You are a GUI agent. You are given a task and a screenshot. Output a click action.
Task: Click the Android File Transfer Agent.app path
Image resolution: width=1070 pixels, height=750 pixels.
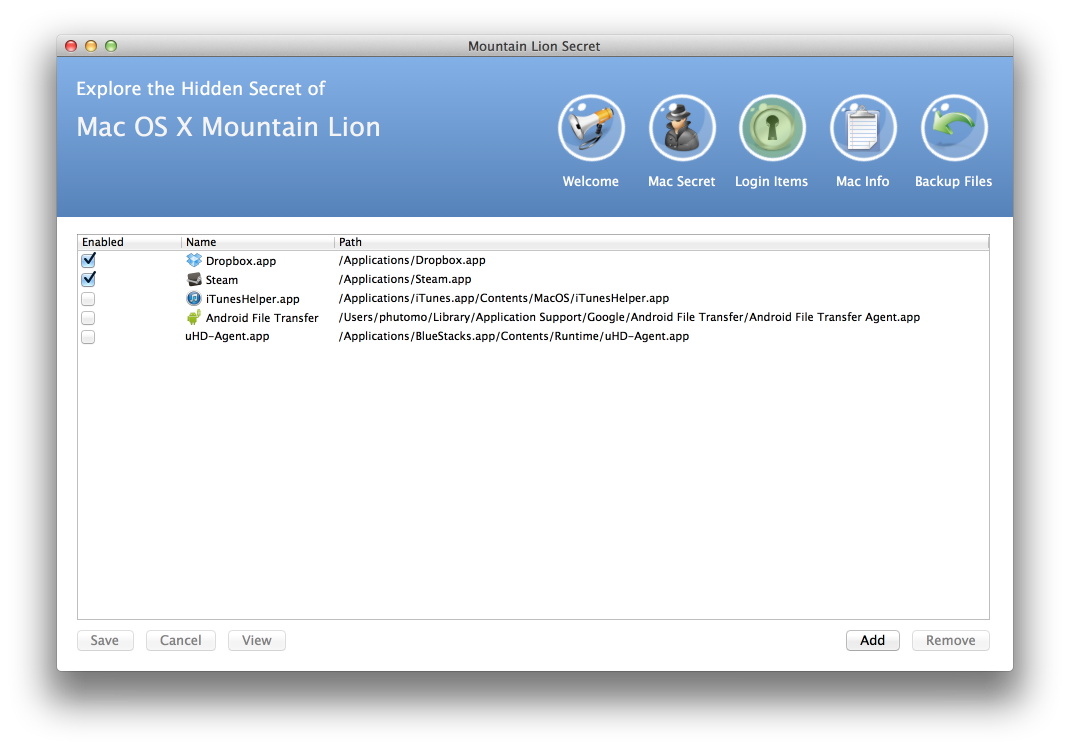629,317
